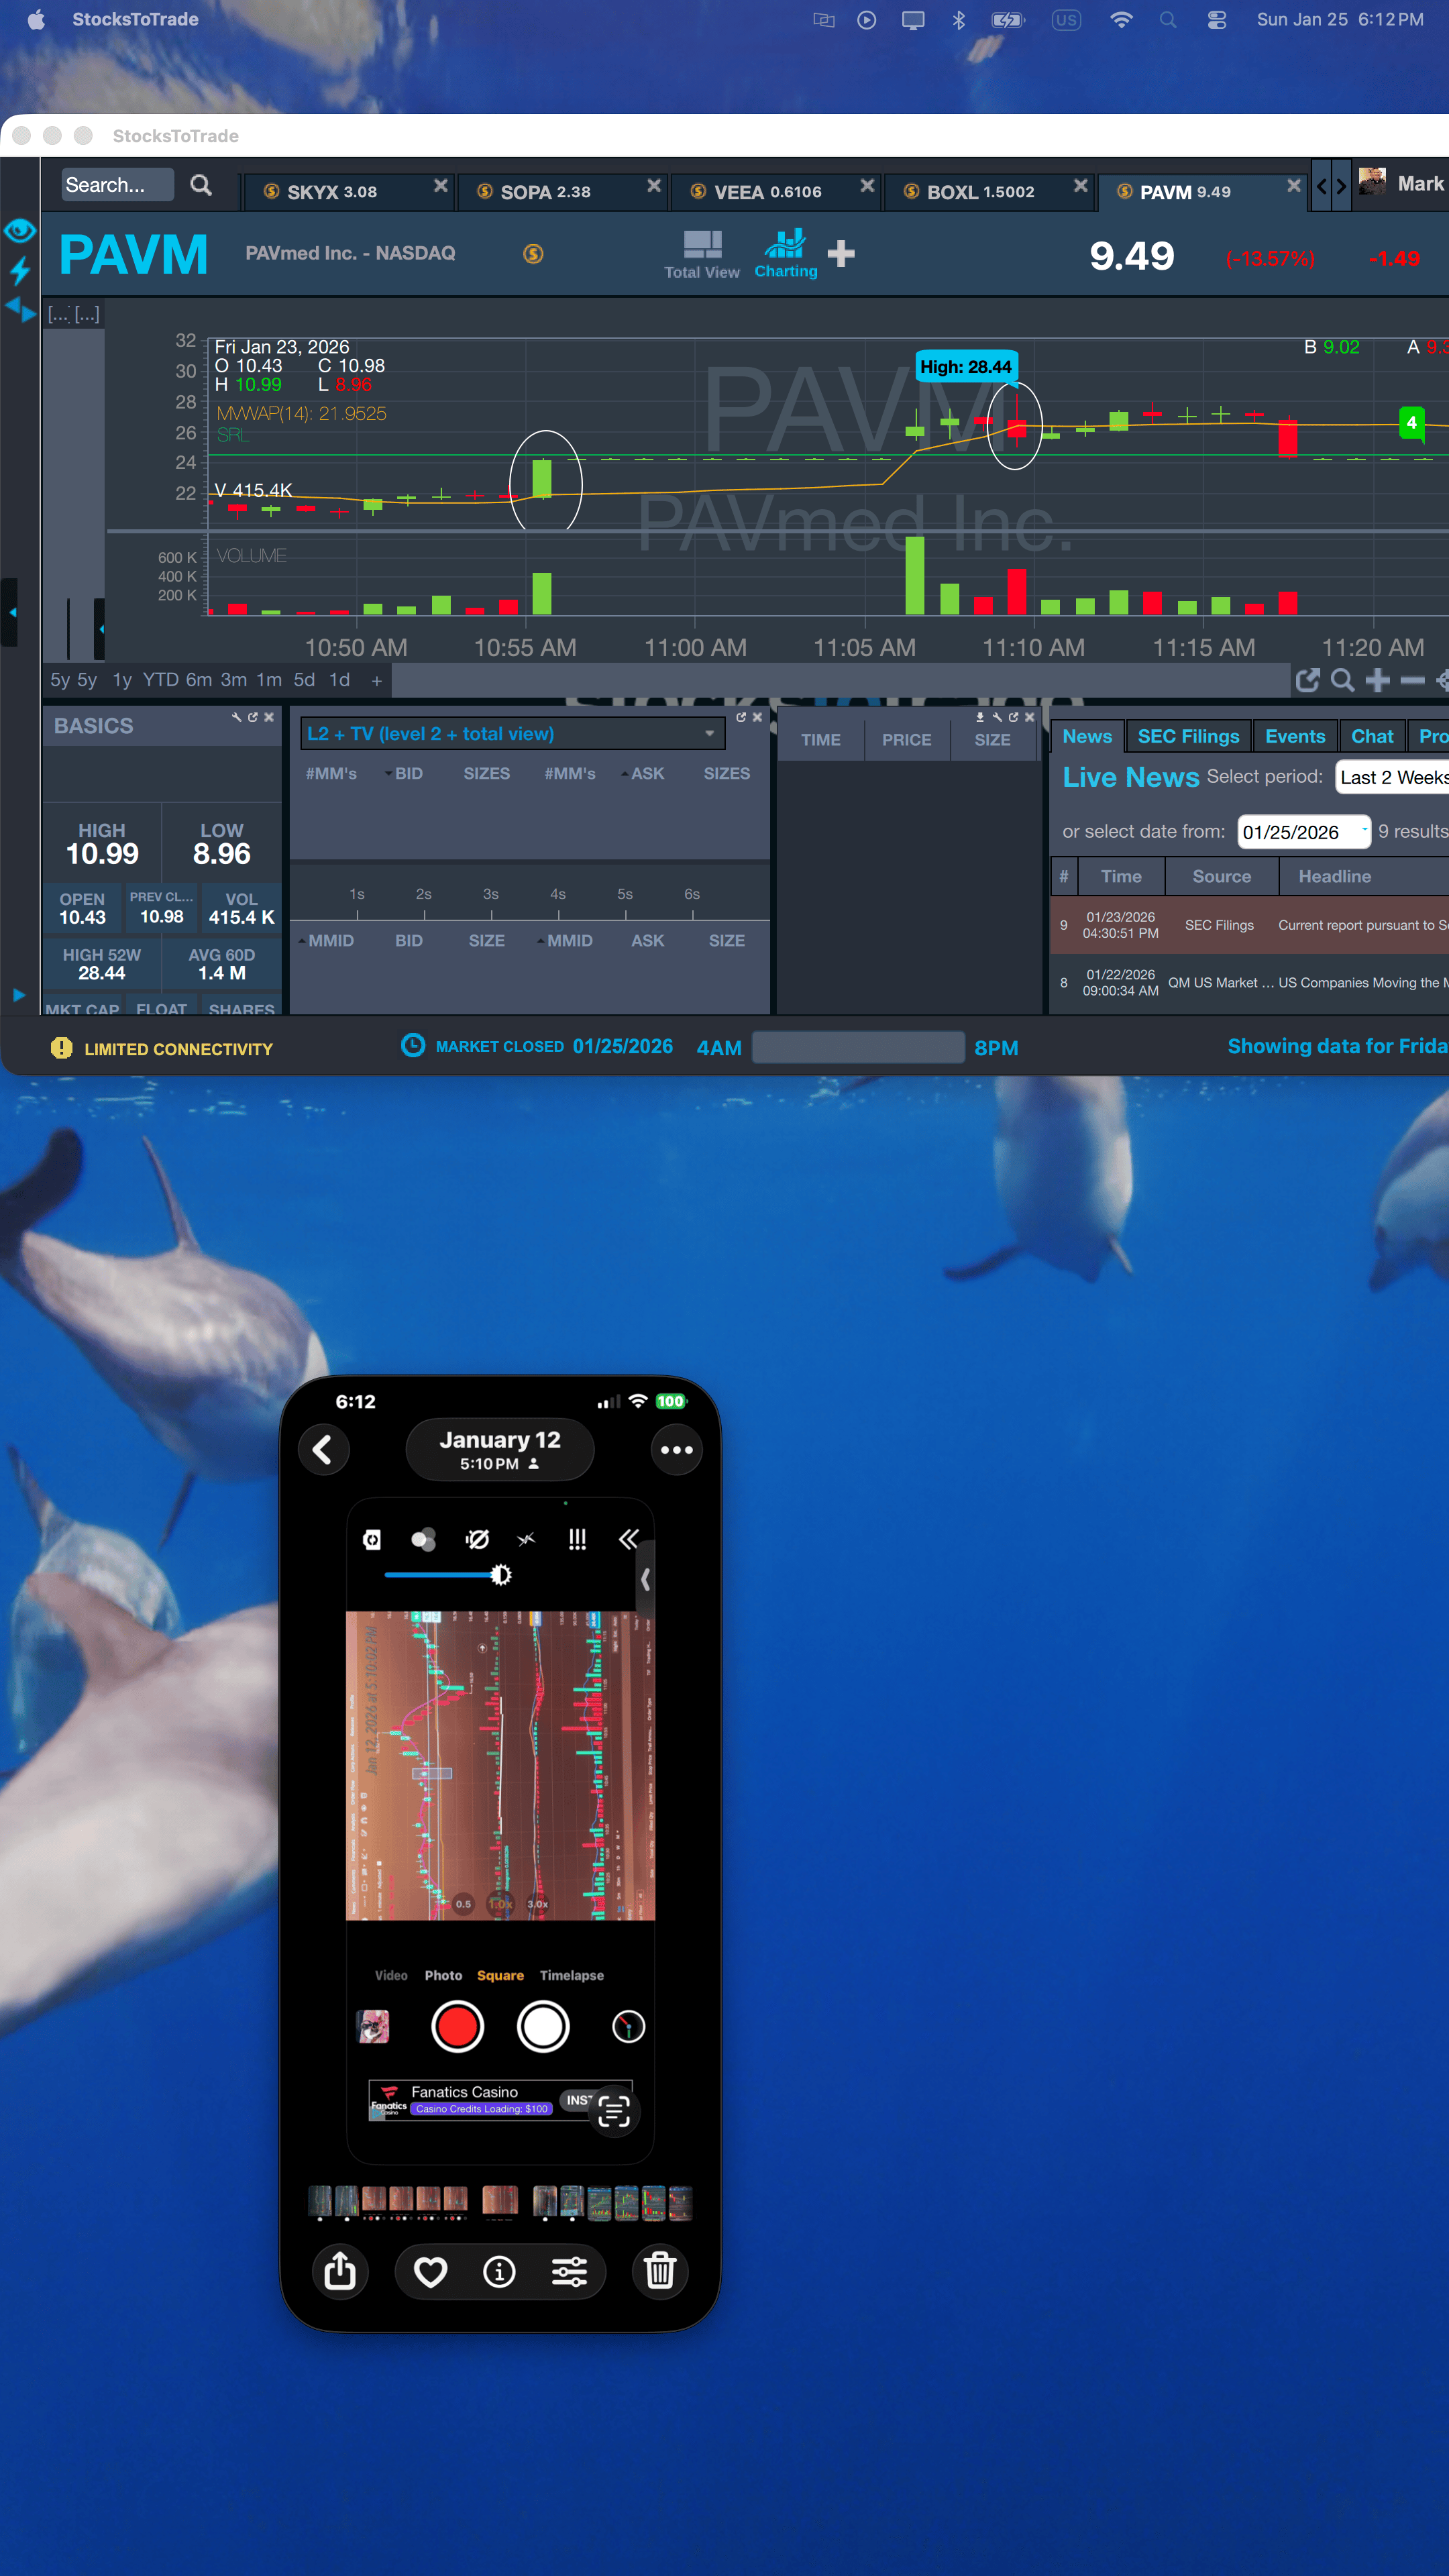The height and width of the screenshot is (2576, 1449).
Task: Open the Charting icon
Action: [785, 245]
